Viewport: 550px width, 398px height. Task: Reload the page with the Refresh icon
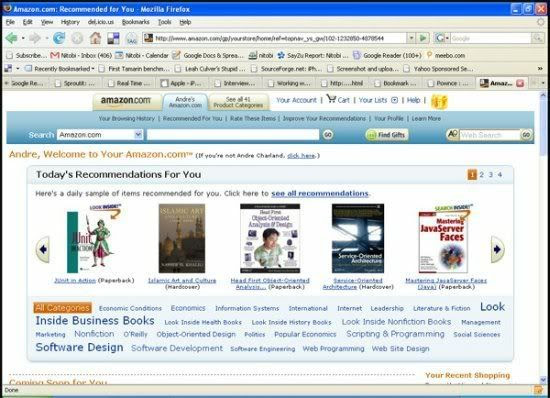(59, 38)
